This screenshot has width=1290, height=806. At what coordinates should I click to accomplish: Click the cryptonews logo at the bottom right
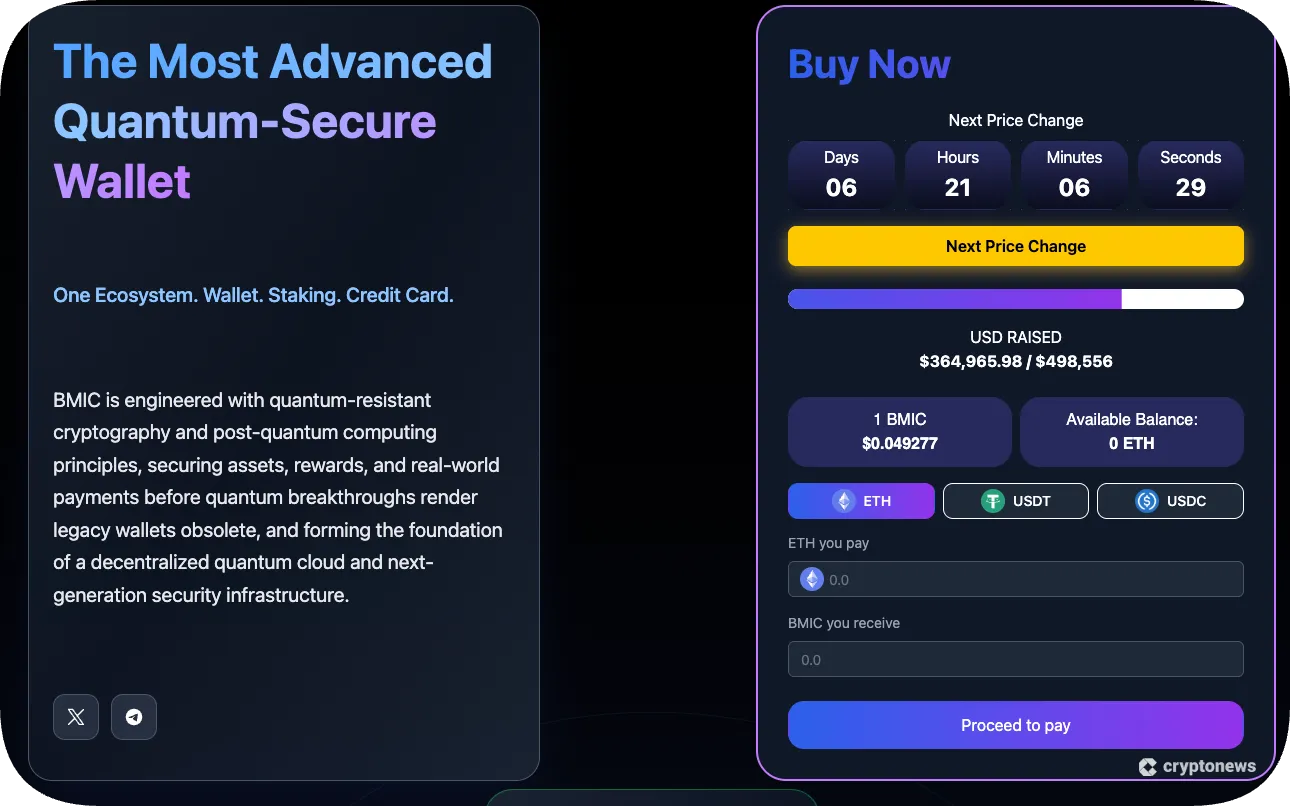point(1198,766)
